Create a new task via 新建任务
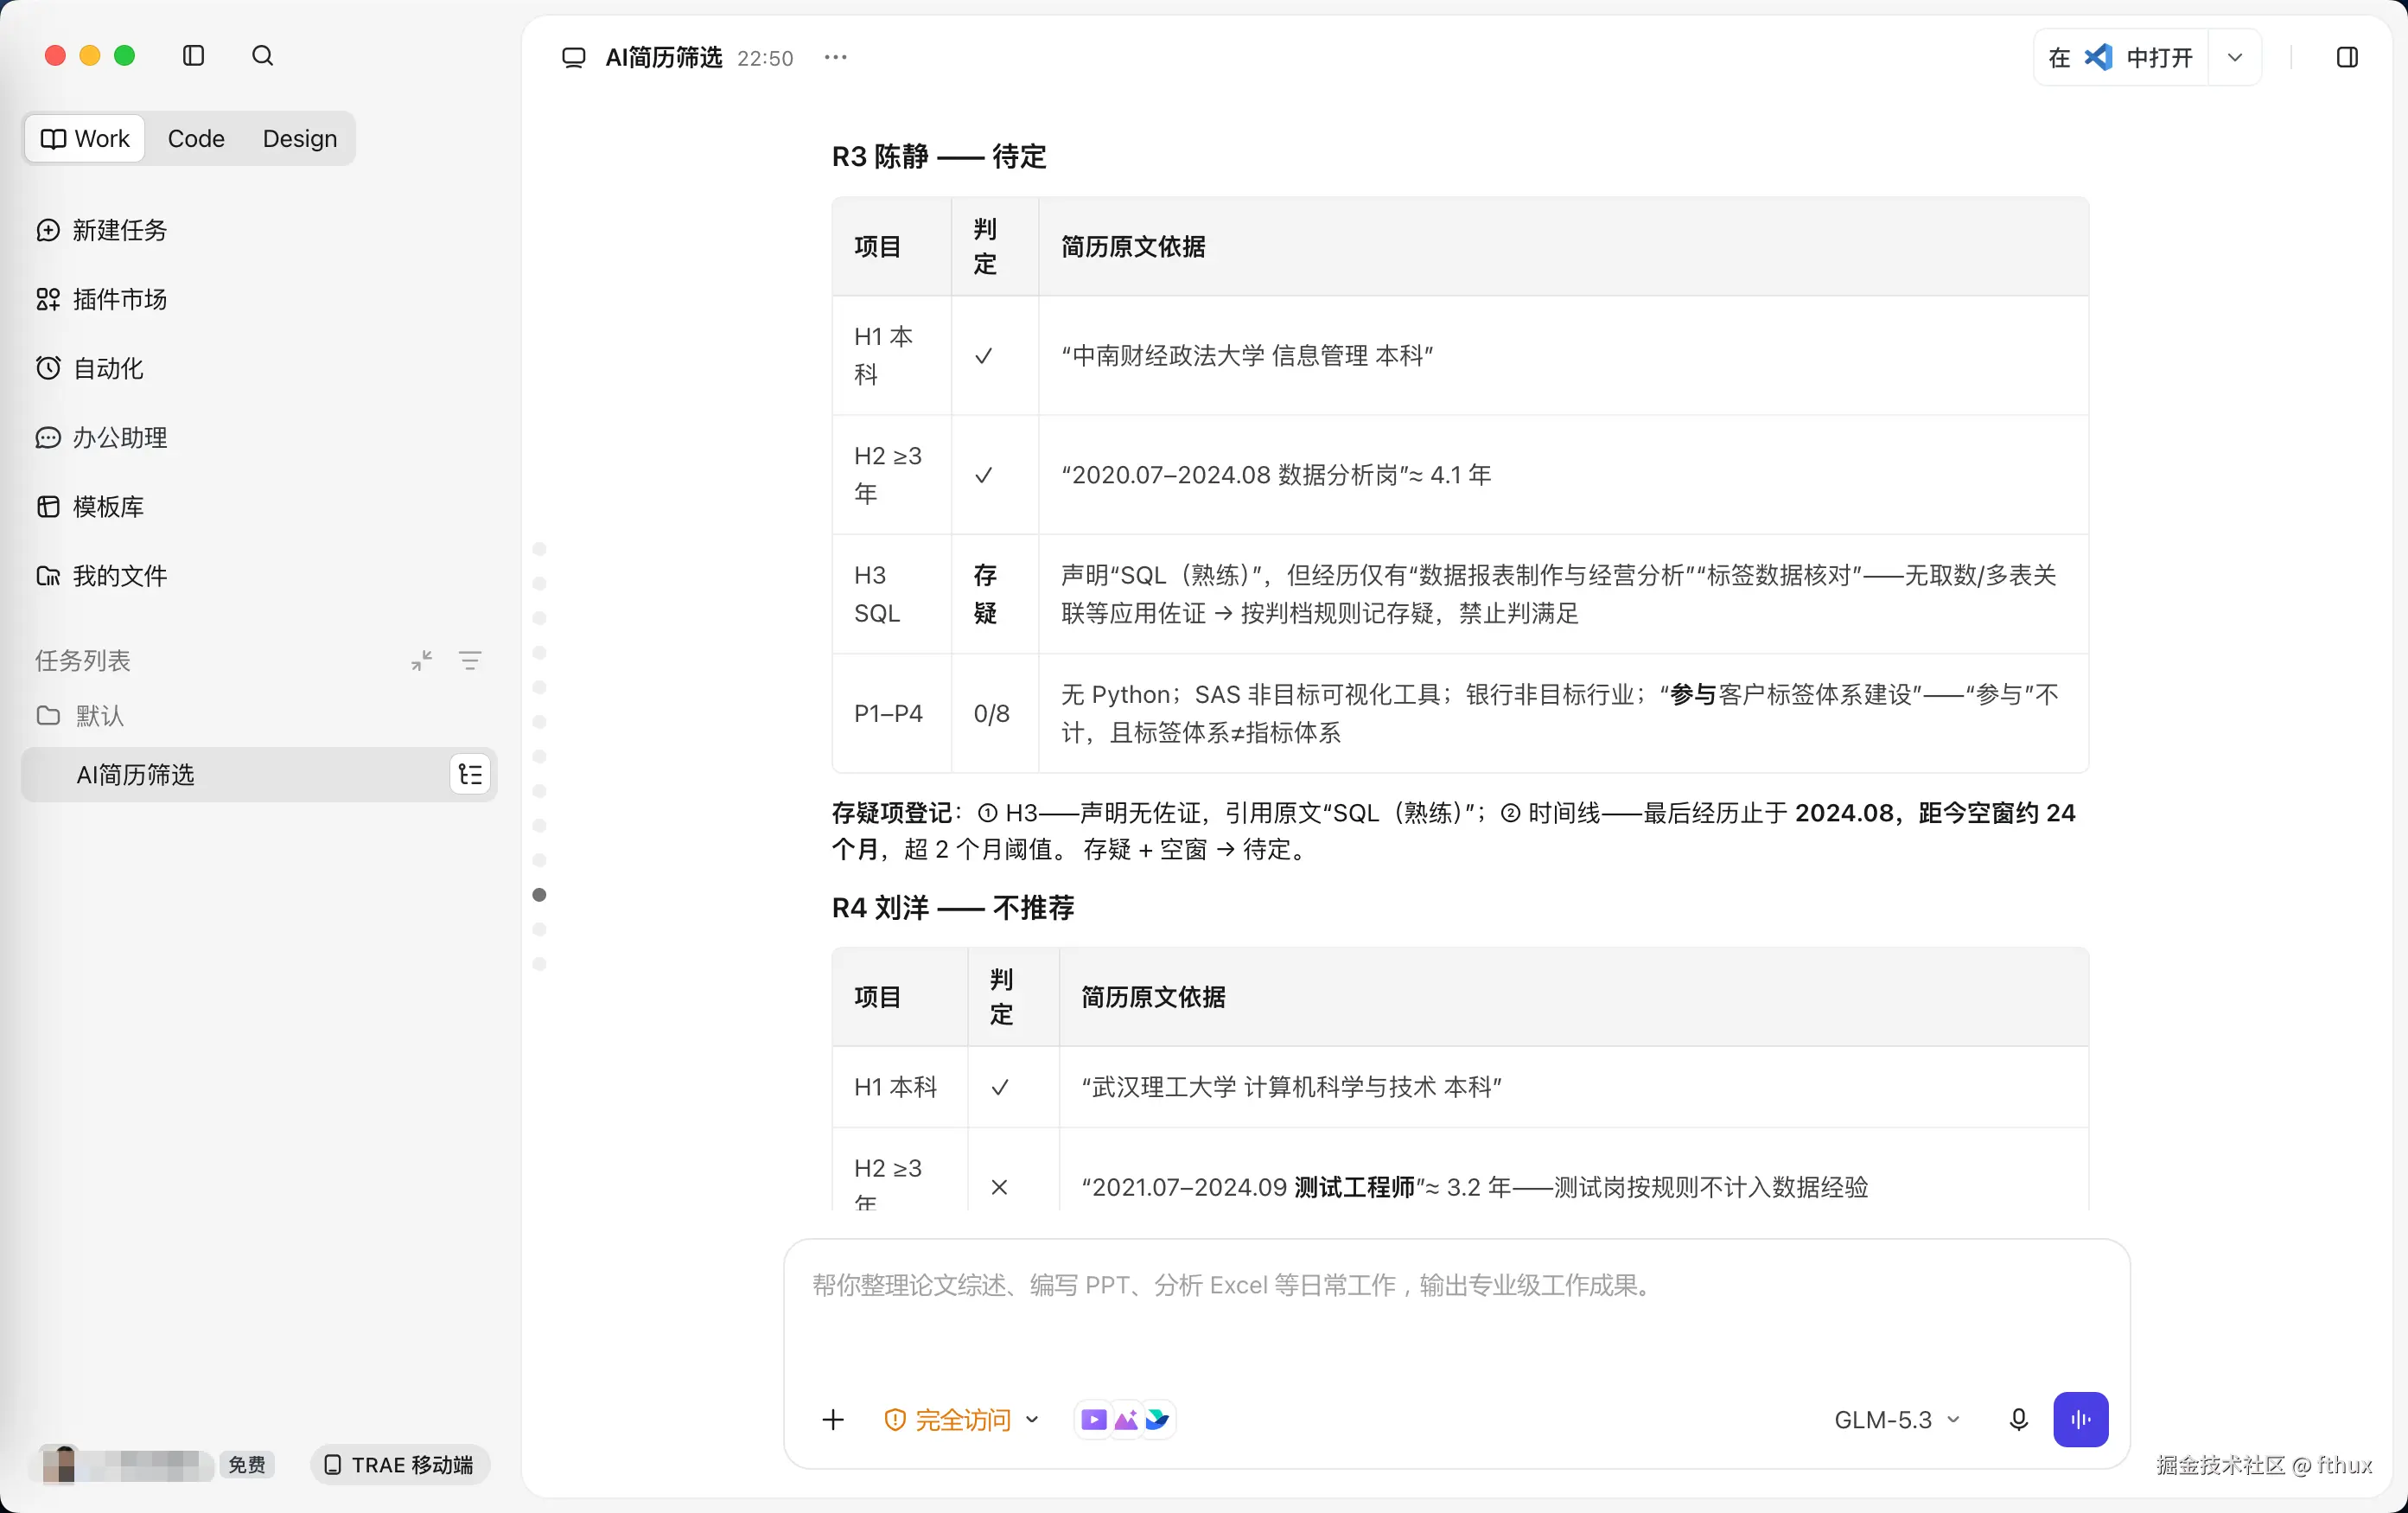Image resolution: width=2408 pixels, height=1513 pixels. [x=102, y=230]
